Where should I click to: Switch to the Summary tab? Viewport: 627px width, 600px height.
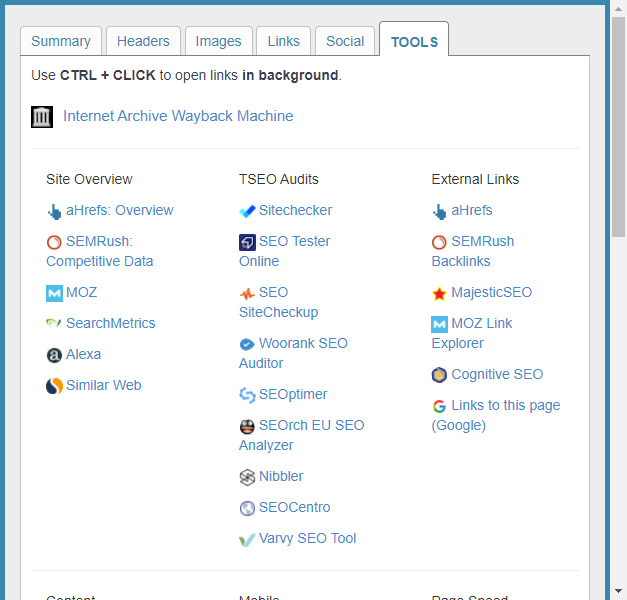pyautogui.click(x=61, y=41)
